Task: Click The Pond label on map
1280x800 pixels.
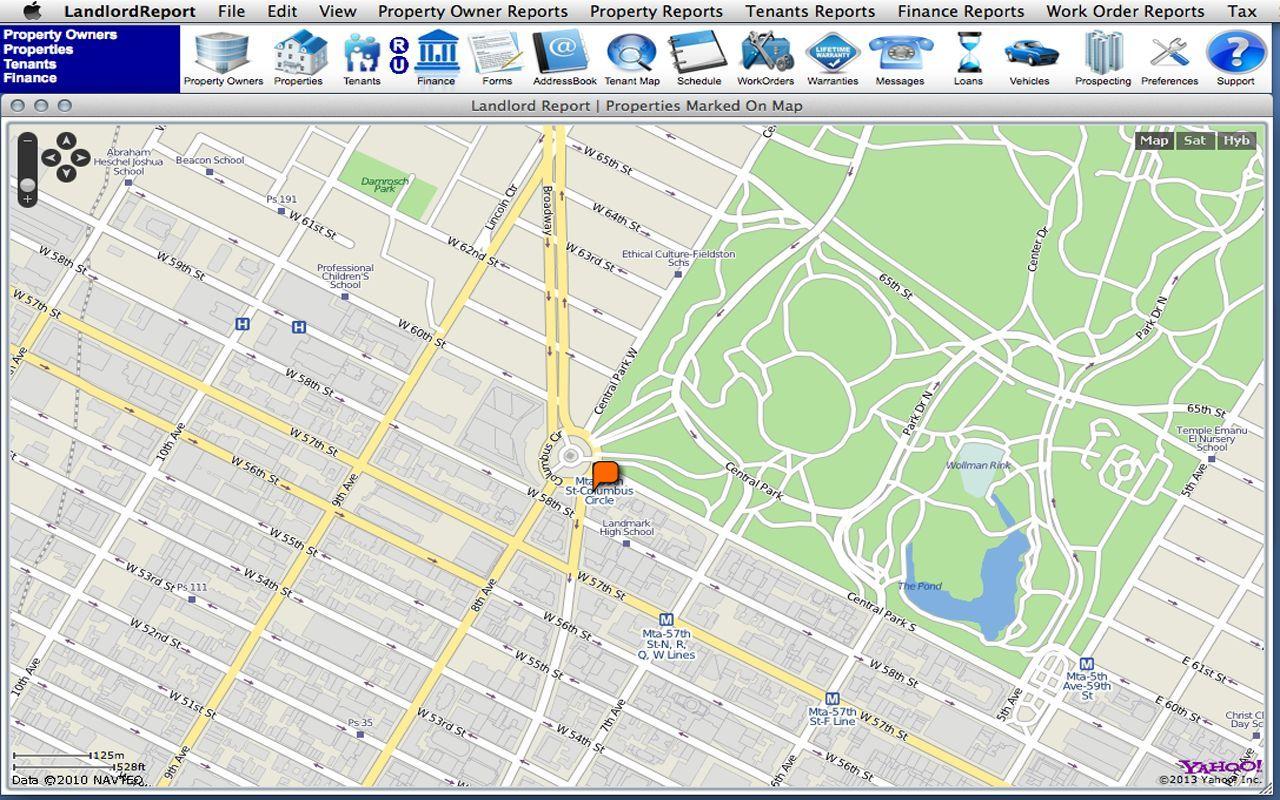Action: point(920,586)
